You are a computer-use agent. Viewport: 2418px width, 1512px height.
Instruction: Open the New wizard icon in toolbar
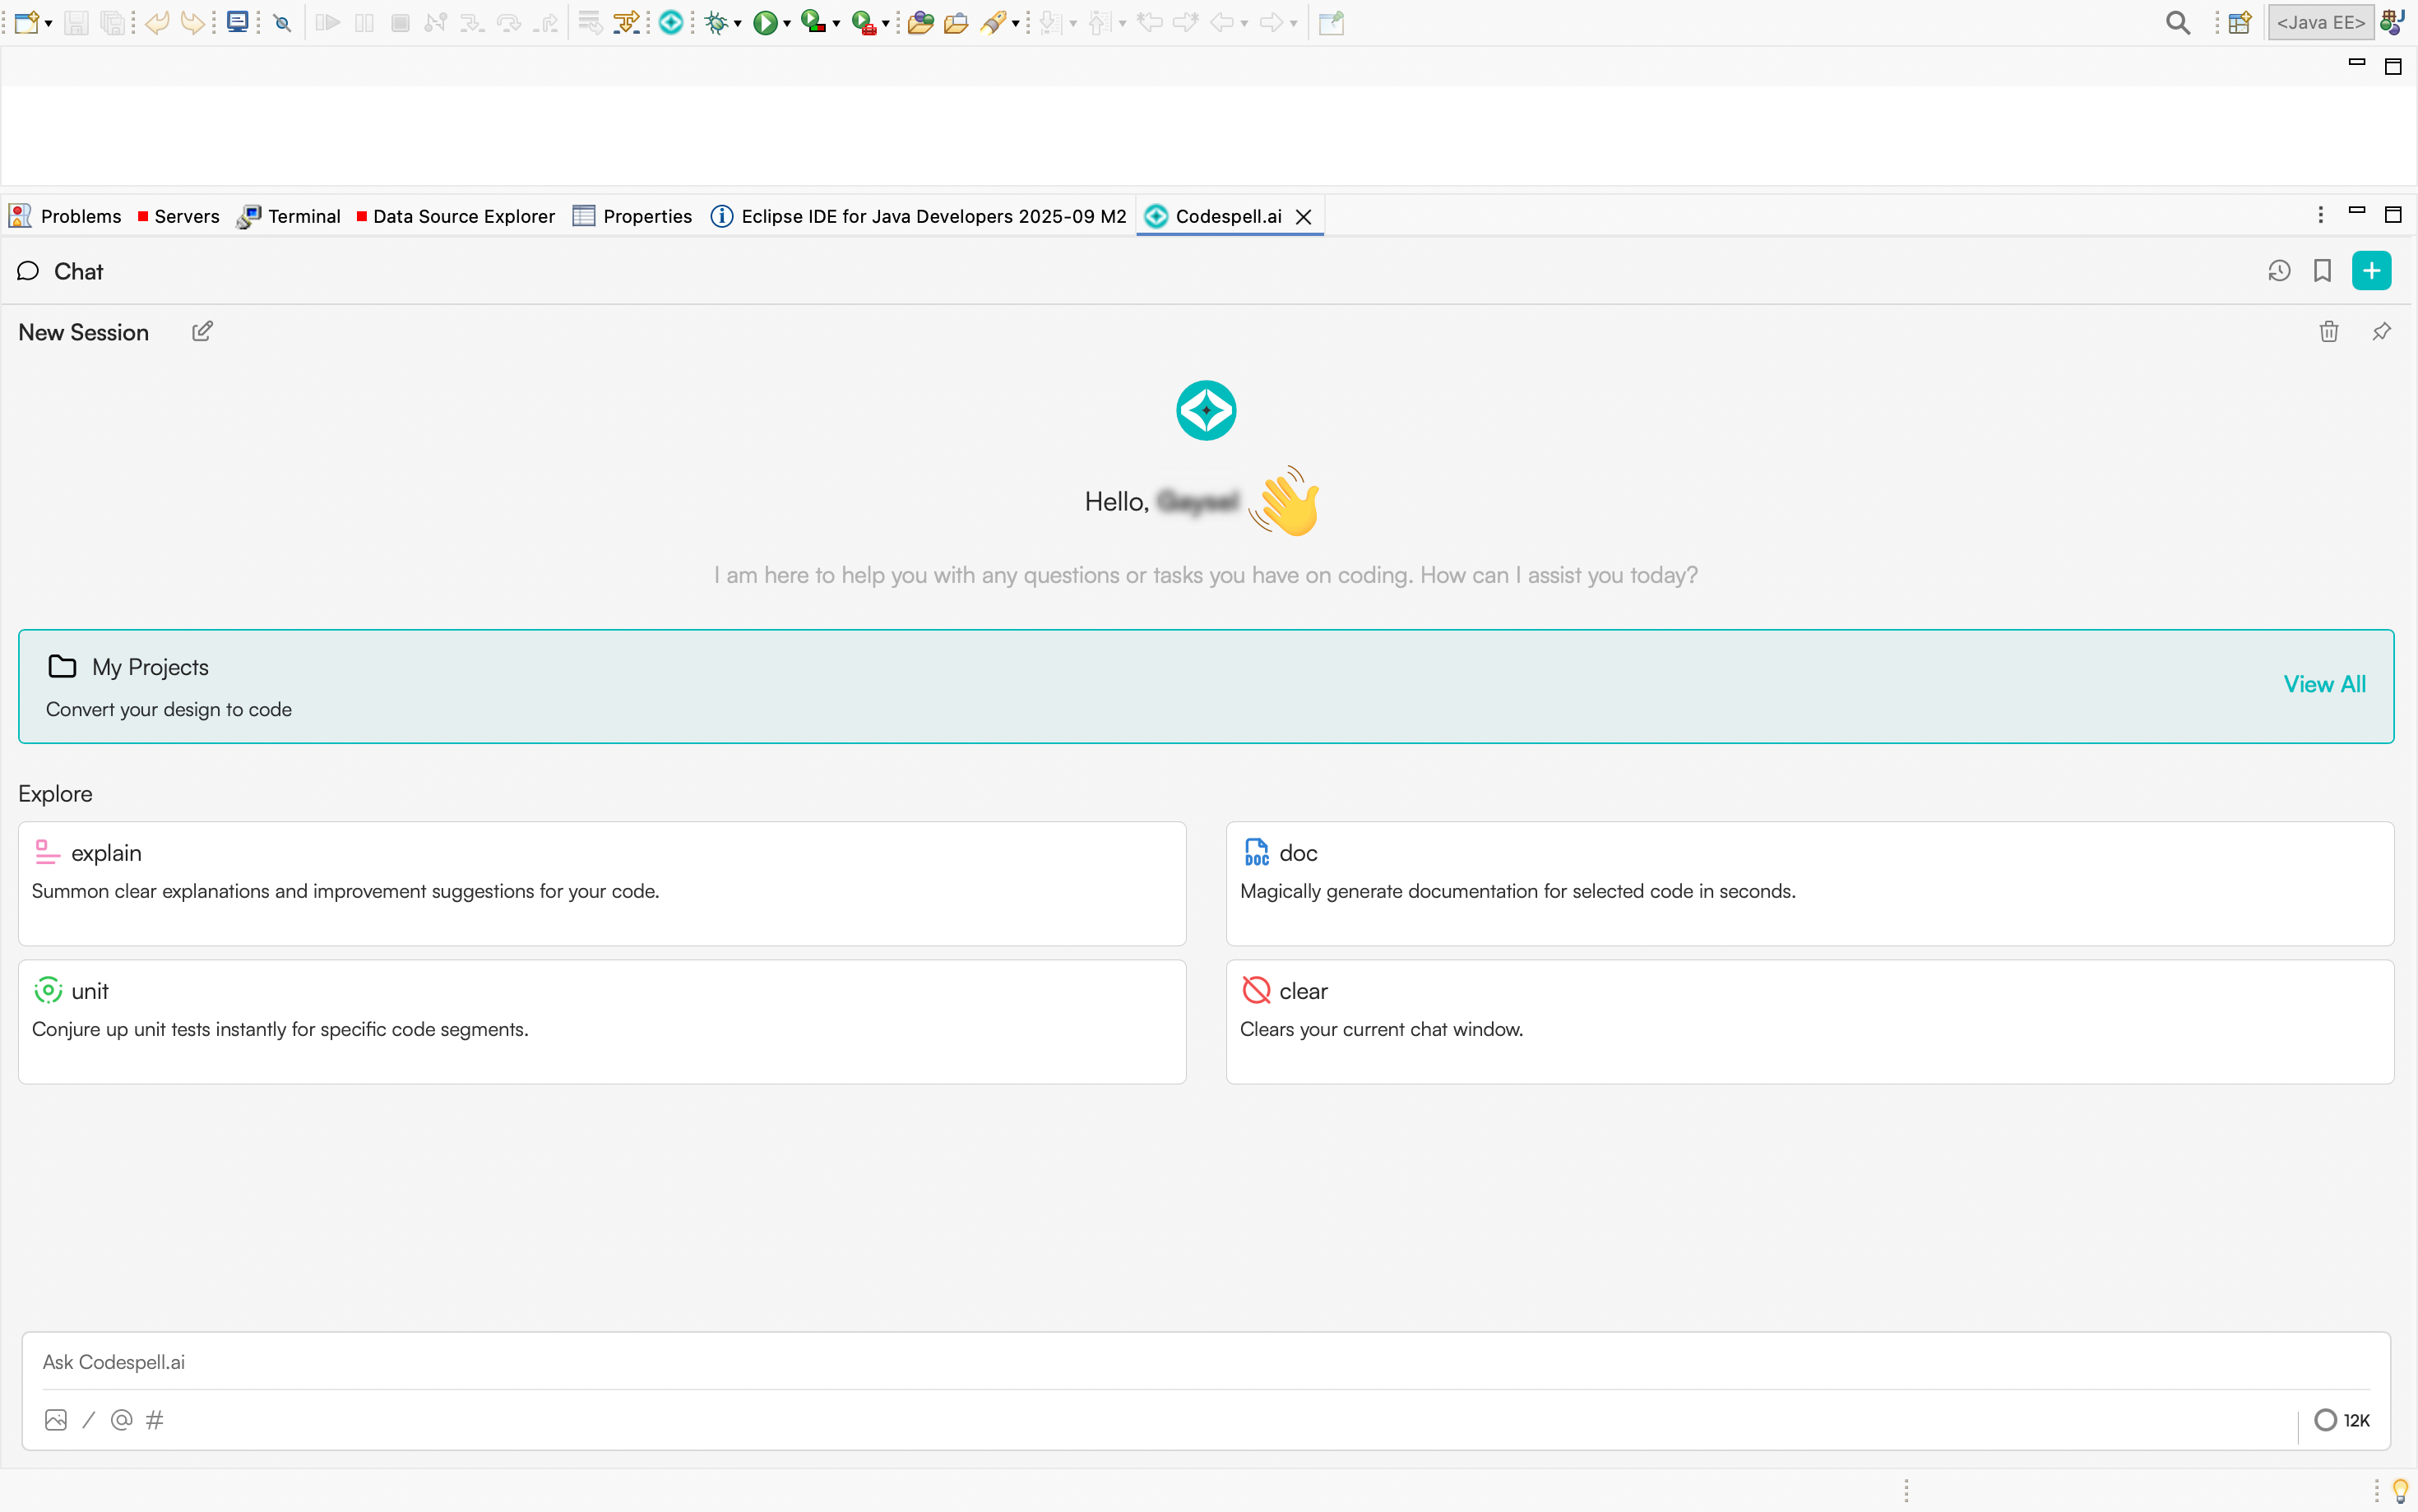[26, 22]
